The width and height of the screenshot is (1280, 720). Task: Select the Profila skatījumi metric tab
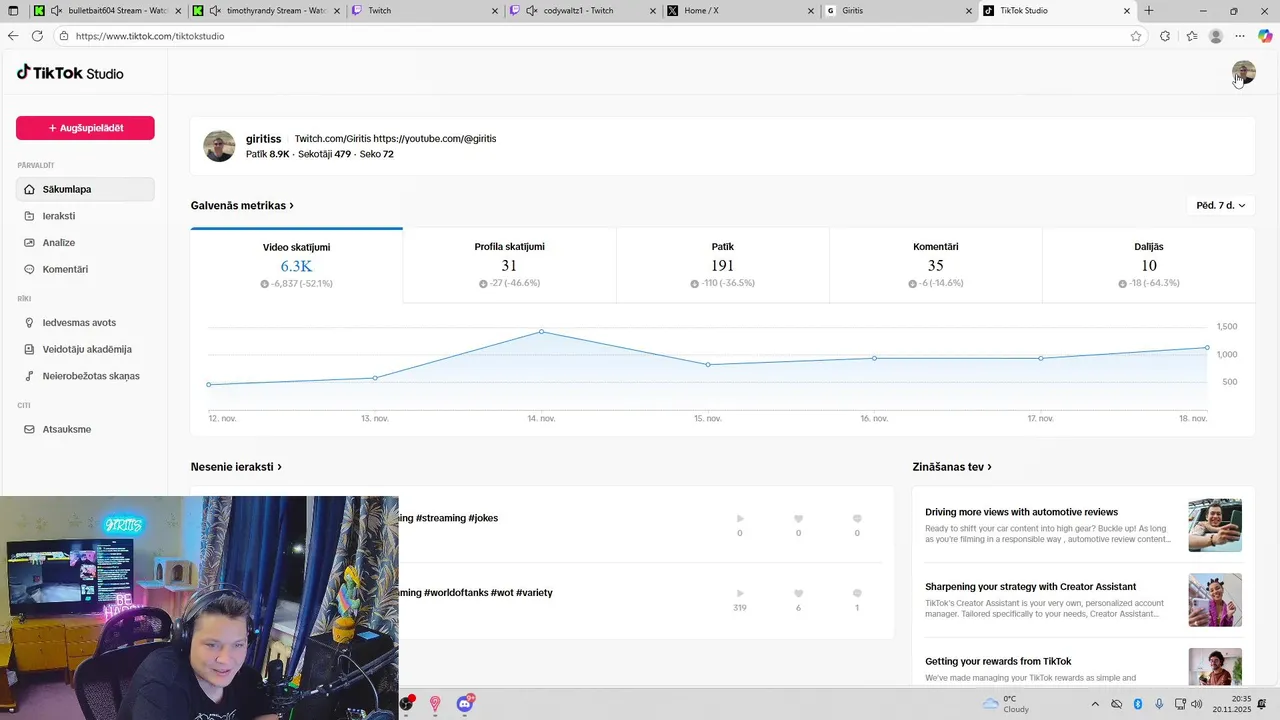[x=510, y=265]
